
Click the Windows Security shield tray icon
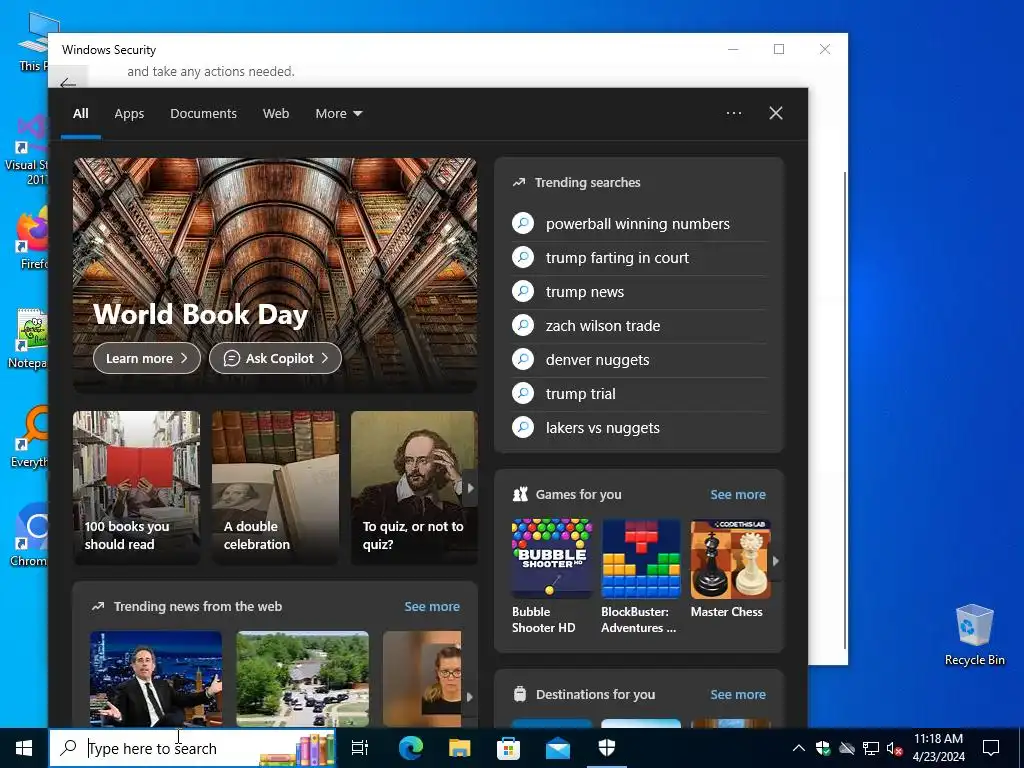(x=823, y=748)
